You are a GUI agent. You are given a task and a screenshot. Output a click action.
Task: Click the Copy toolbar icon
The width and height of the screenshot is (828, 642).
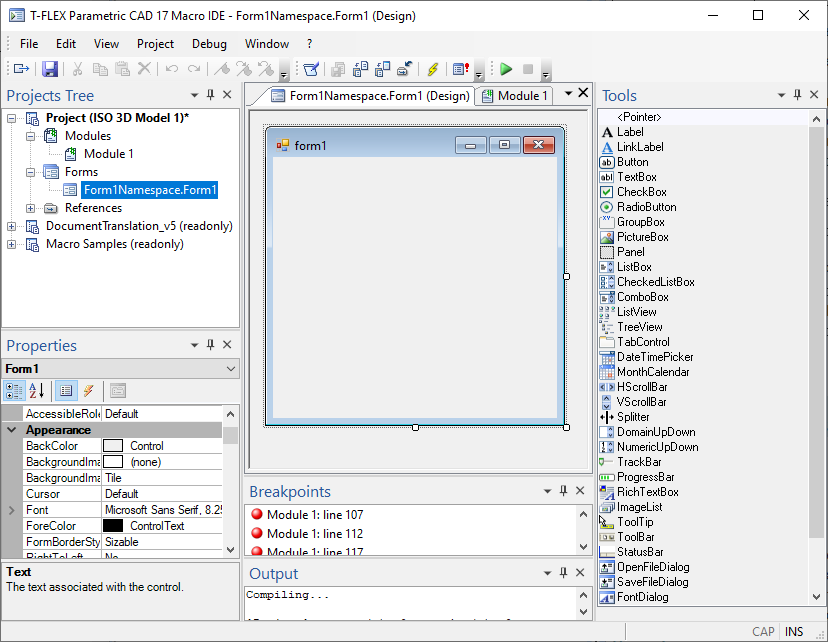tap(100, 69)
